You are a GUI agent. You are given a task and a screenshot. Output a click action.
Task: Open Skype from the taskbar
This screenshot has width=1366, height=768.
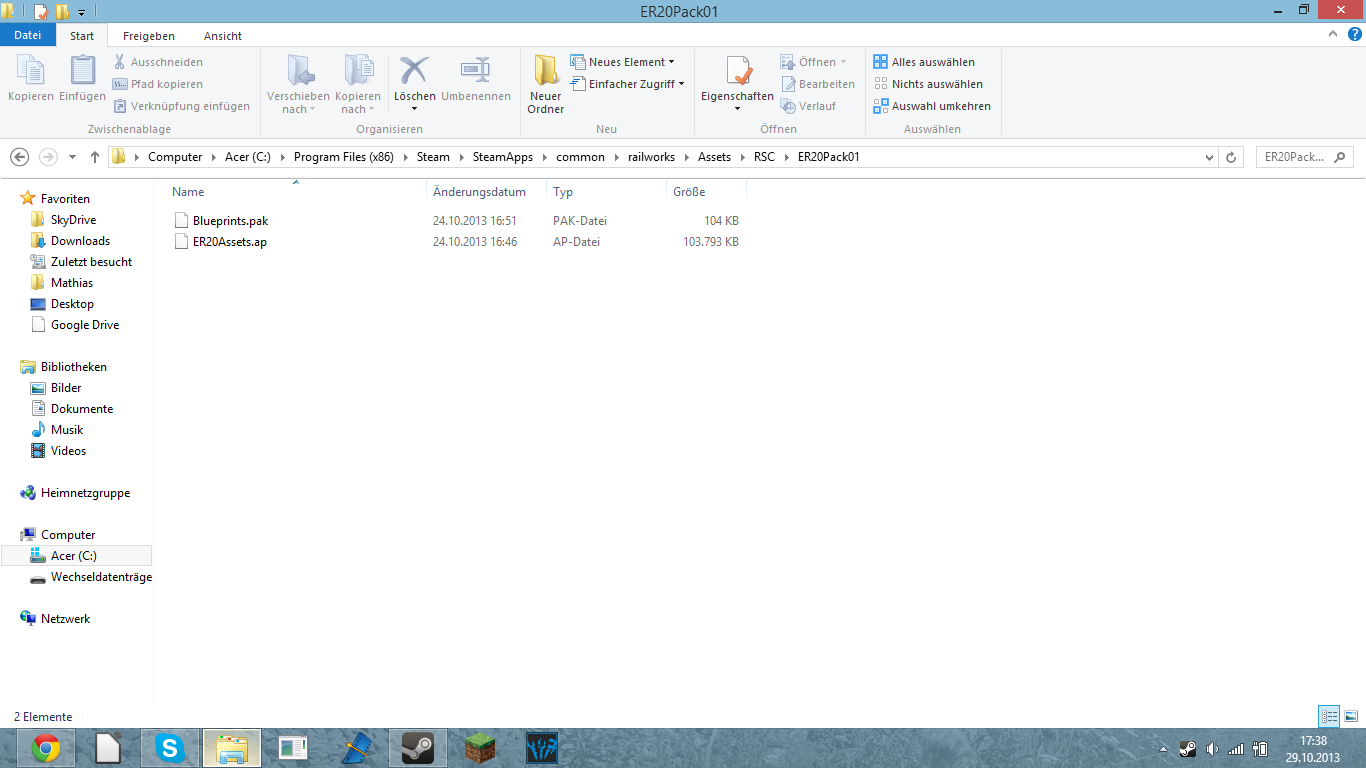coord(170,748)
